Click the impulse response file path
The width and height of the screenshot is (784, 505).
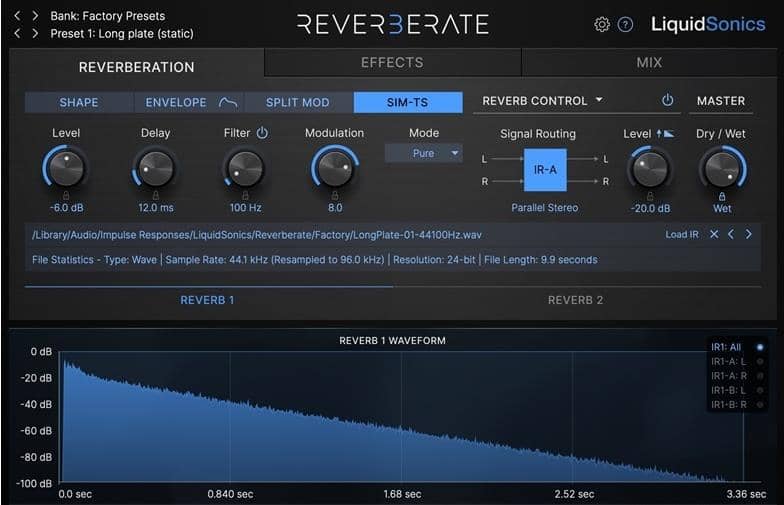tap(256, 235)
